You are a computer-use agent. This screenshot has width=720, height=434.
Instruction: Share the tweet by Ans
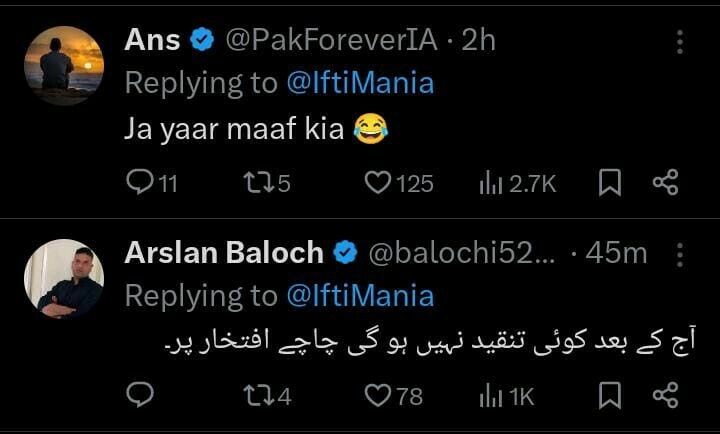665,182
